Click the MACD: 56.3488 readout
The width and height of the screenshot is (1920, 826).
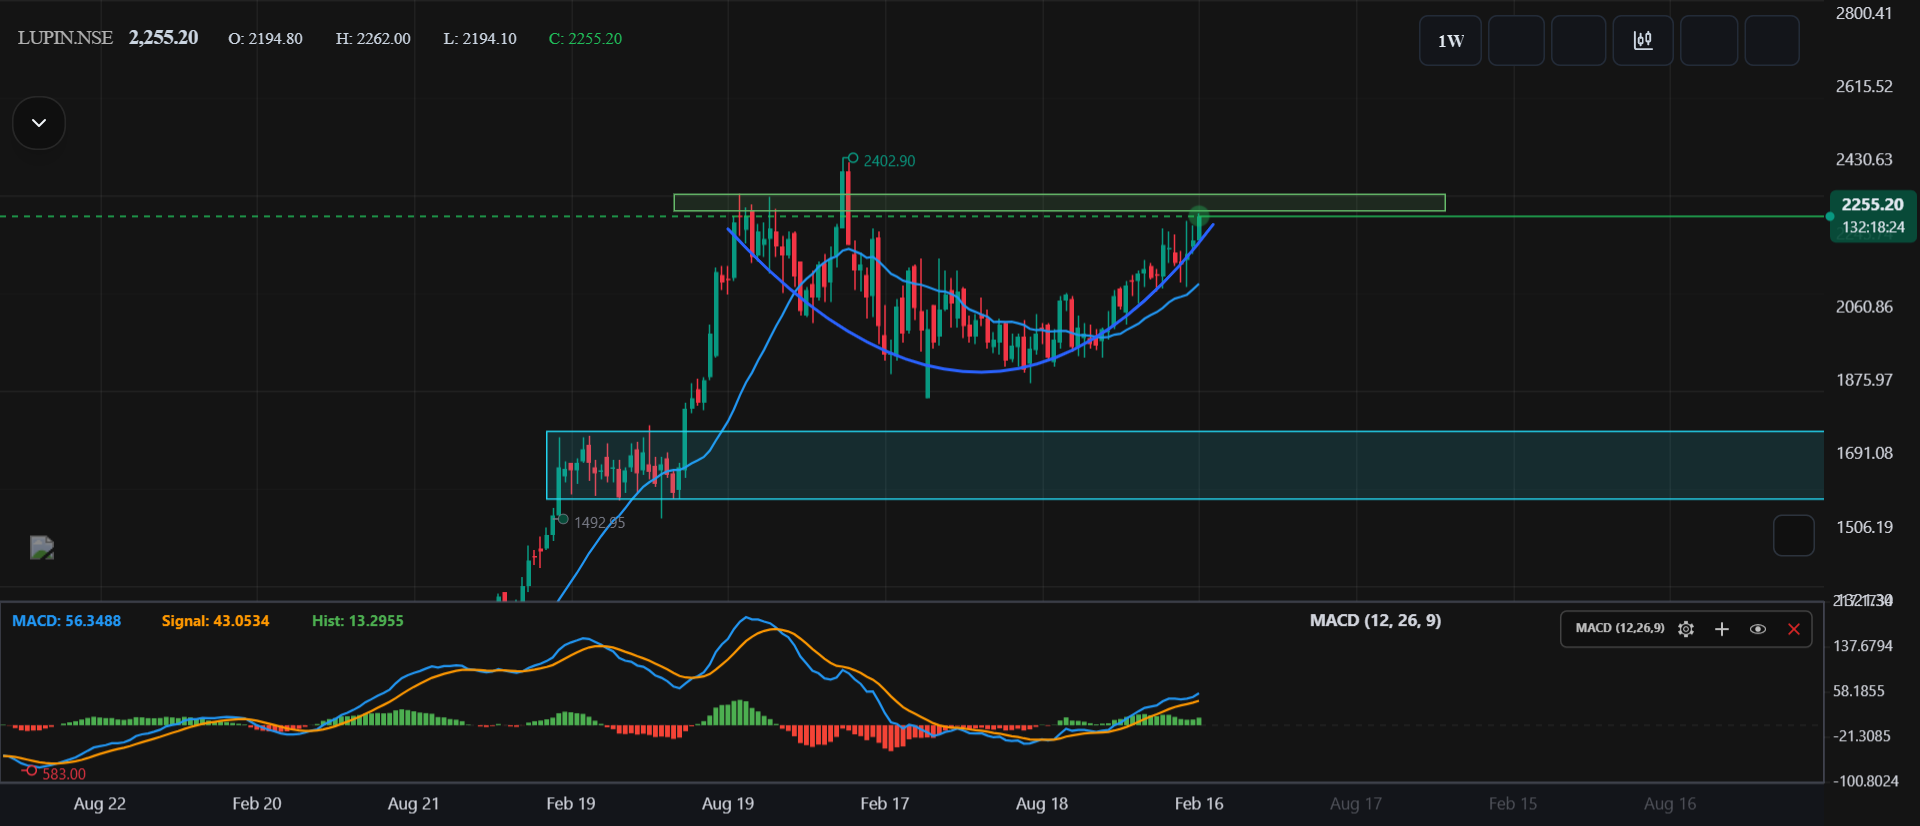(66, 621)
